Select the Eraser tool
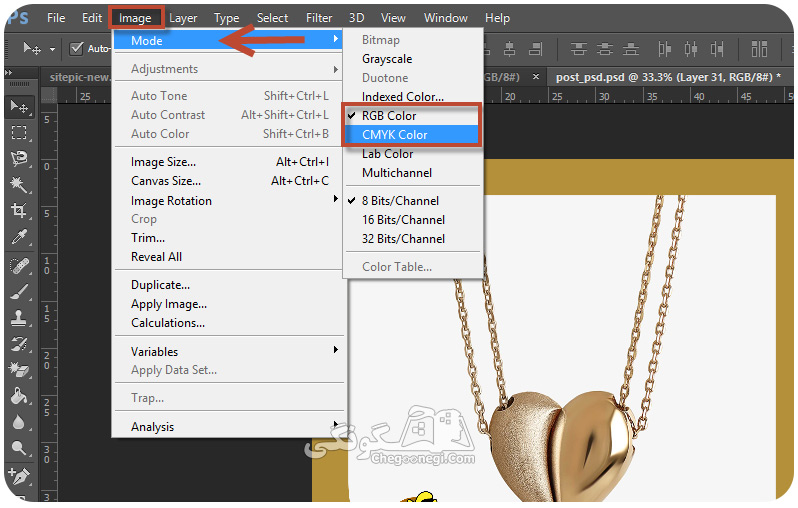The width and height of the screenshot is (798, 508). coord(19,370)
